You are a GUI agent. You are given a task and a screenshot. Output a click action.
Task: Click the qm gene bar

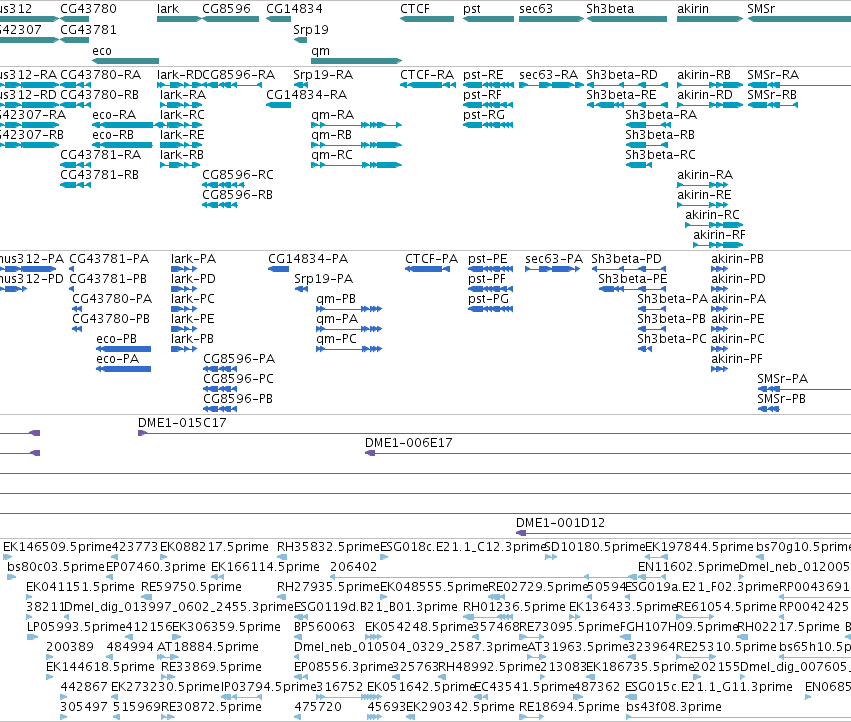coord(357,61)
